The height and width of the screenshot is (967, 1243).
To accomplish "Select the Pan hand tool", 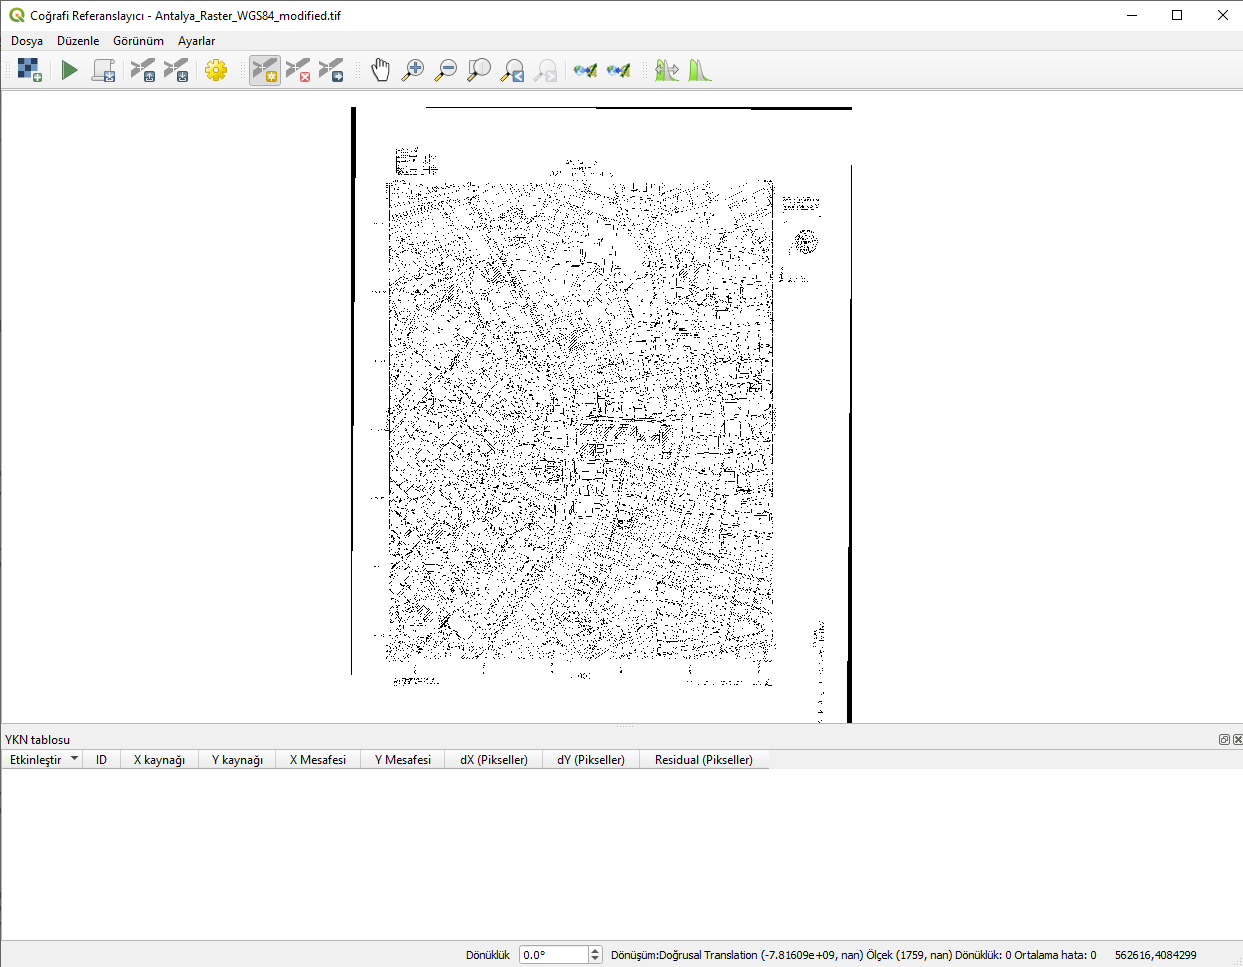I will click(x=380, y=70).
